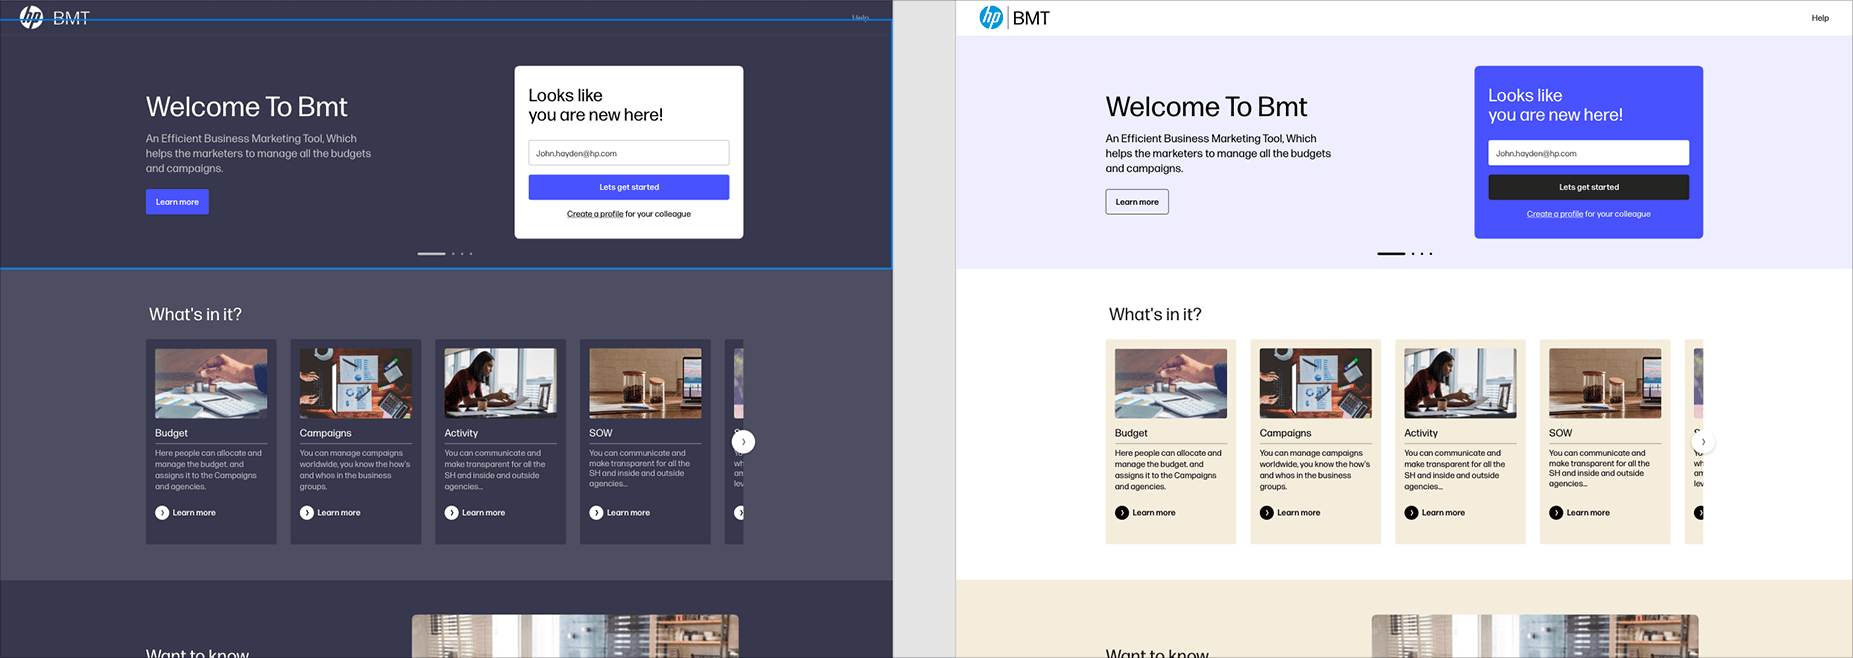
Task: Open Help in the light-theme header
Action: pos(1820,18)
